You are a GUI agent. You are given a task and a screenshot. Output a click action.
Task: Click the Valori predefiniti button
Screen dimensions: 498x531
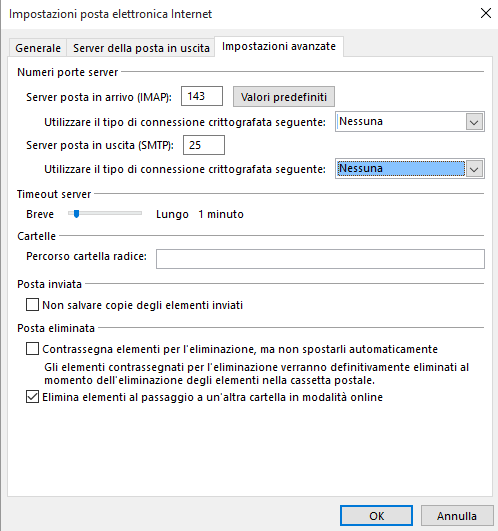pos(284,97)
